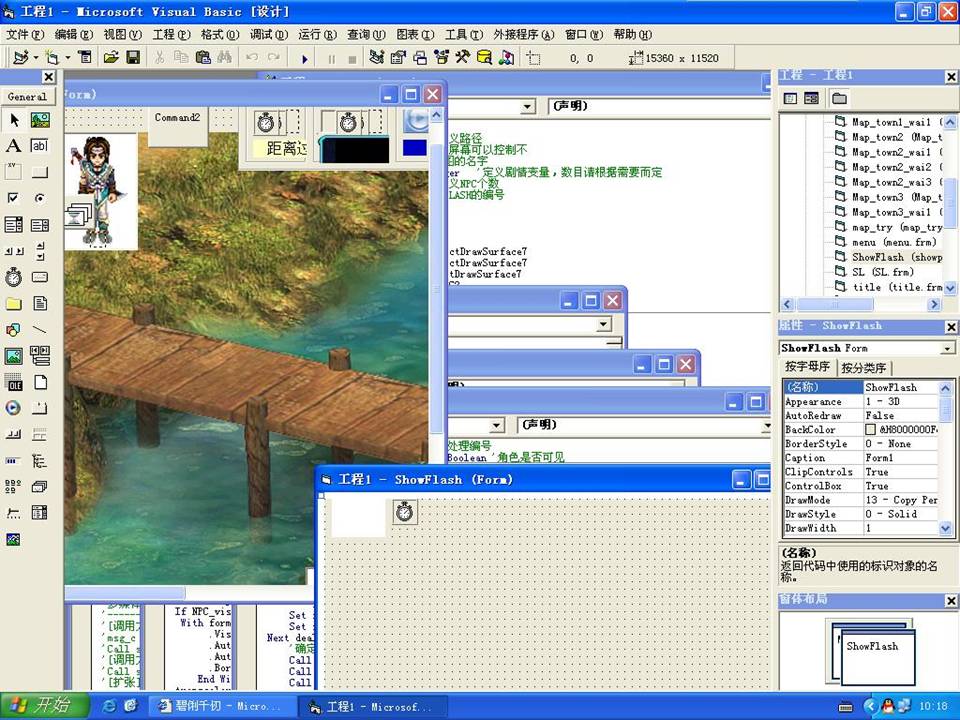This screenshot has height=720, width=960.
Task: Click the General tab of the toolbox
Action: tap(28, 97)
